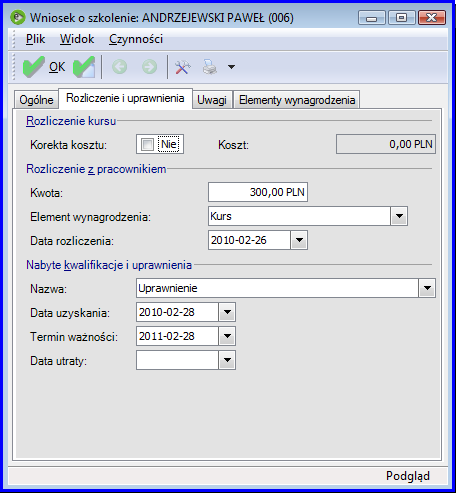This screenshot has height=493, width=456.
Task: Click the Data uzyskania date field
Action: coord(177,312)
